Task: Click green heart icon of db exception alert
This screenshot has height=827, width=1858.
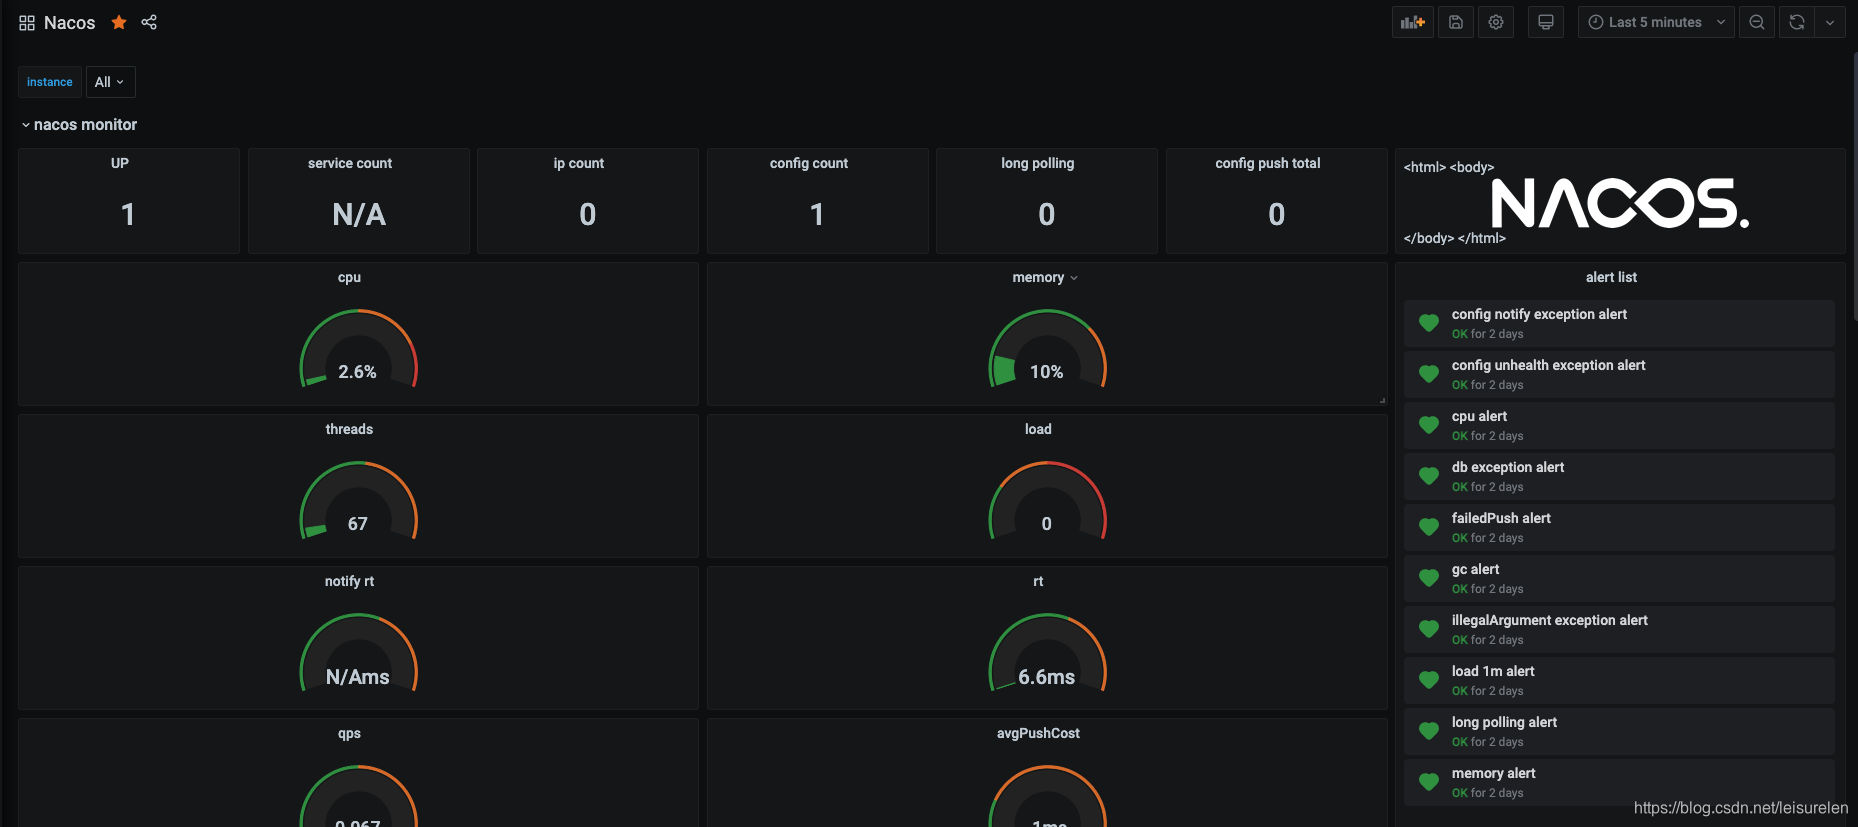Action: click(1429, 476)
